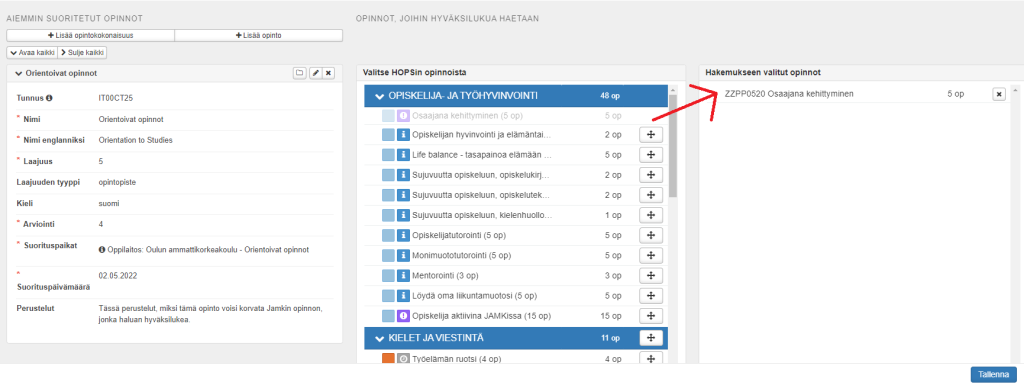Screen dimensions: 1024x385
Task: Click move button for Monimuototutorointi (5 op)
Action: coord(650,255)
